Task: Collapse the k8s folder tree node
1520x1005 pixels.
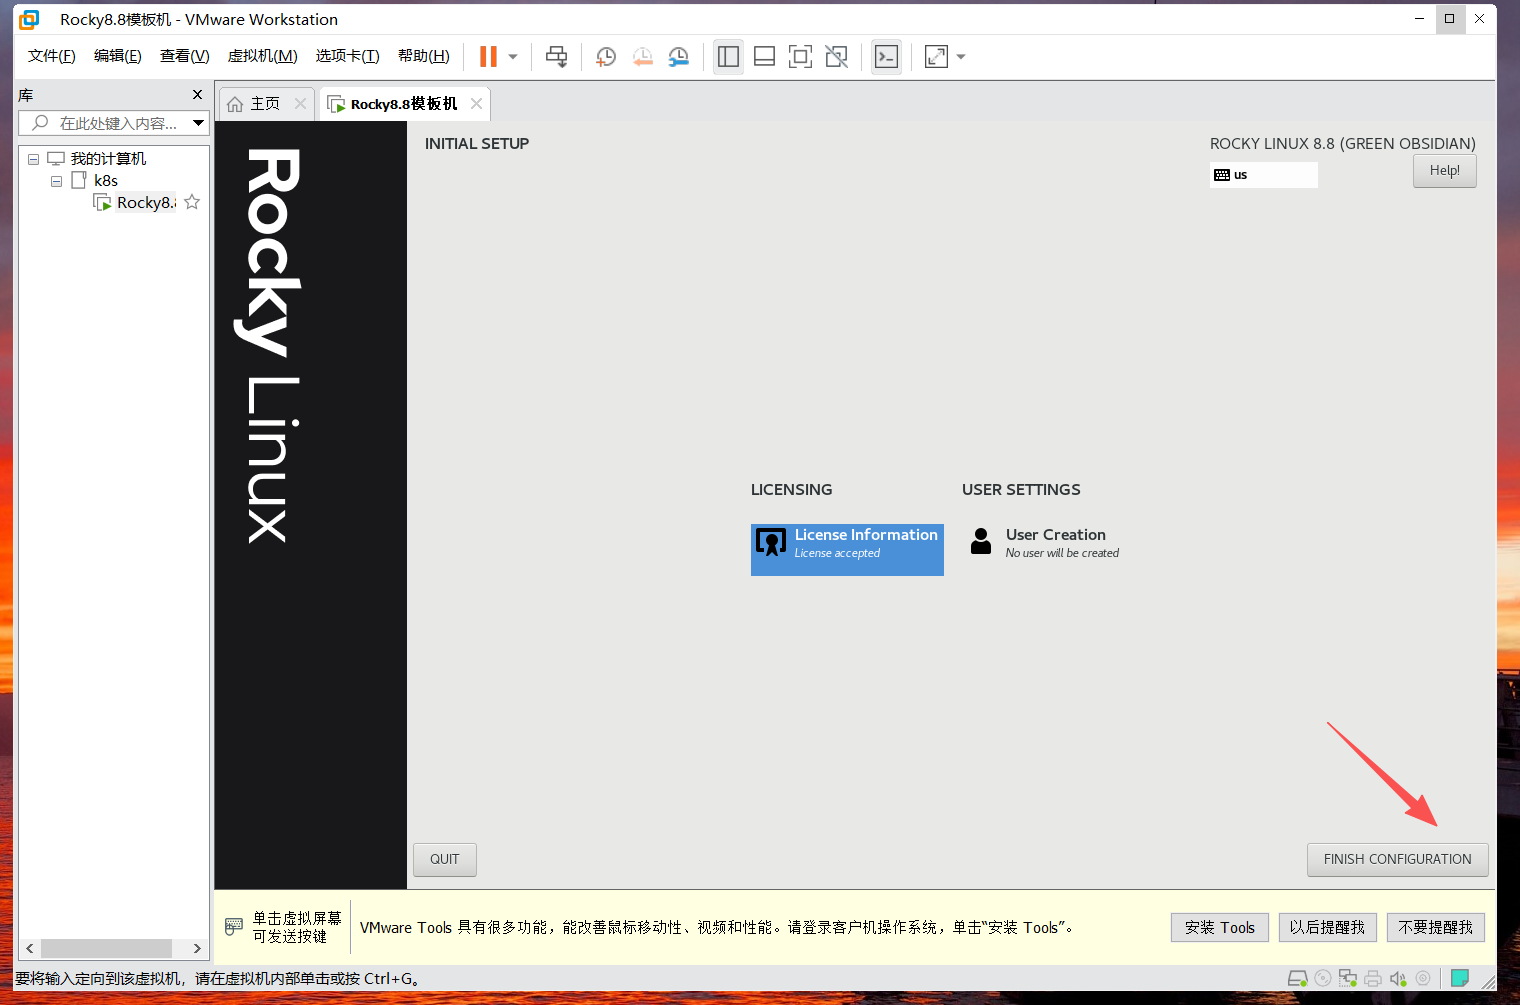Action: 57,181
